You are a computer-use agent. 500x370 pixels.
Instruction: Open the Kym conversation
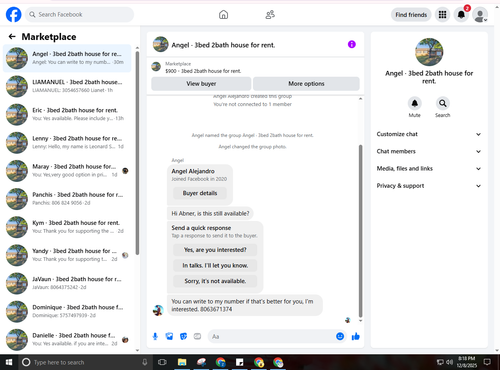click(67, 227)
